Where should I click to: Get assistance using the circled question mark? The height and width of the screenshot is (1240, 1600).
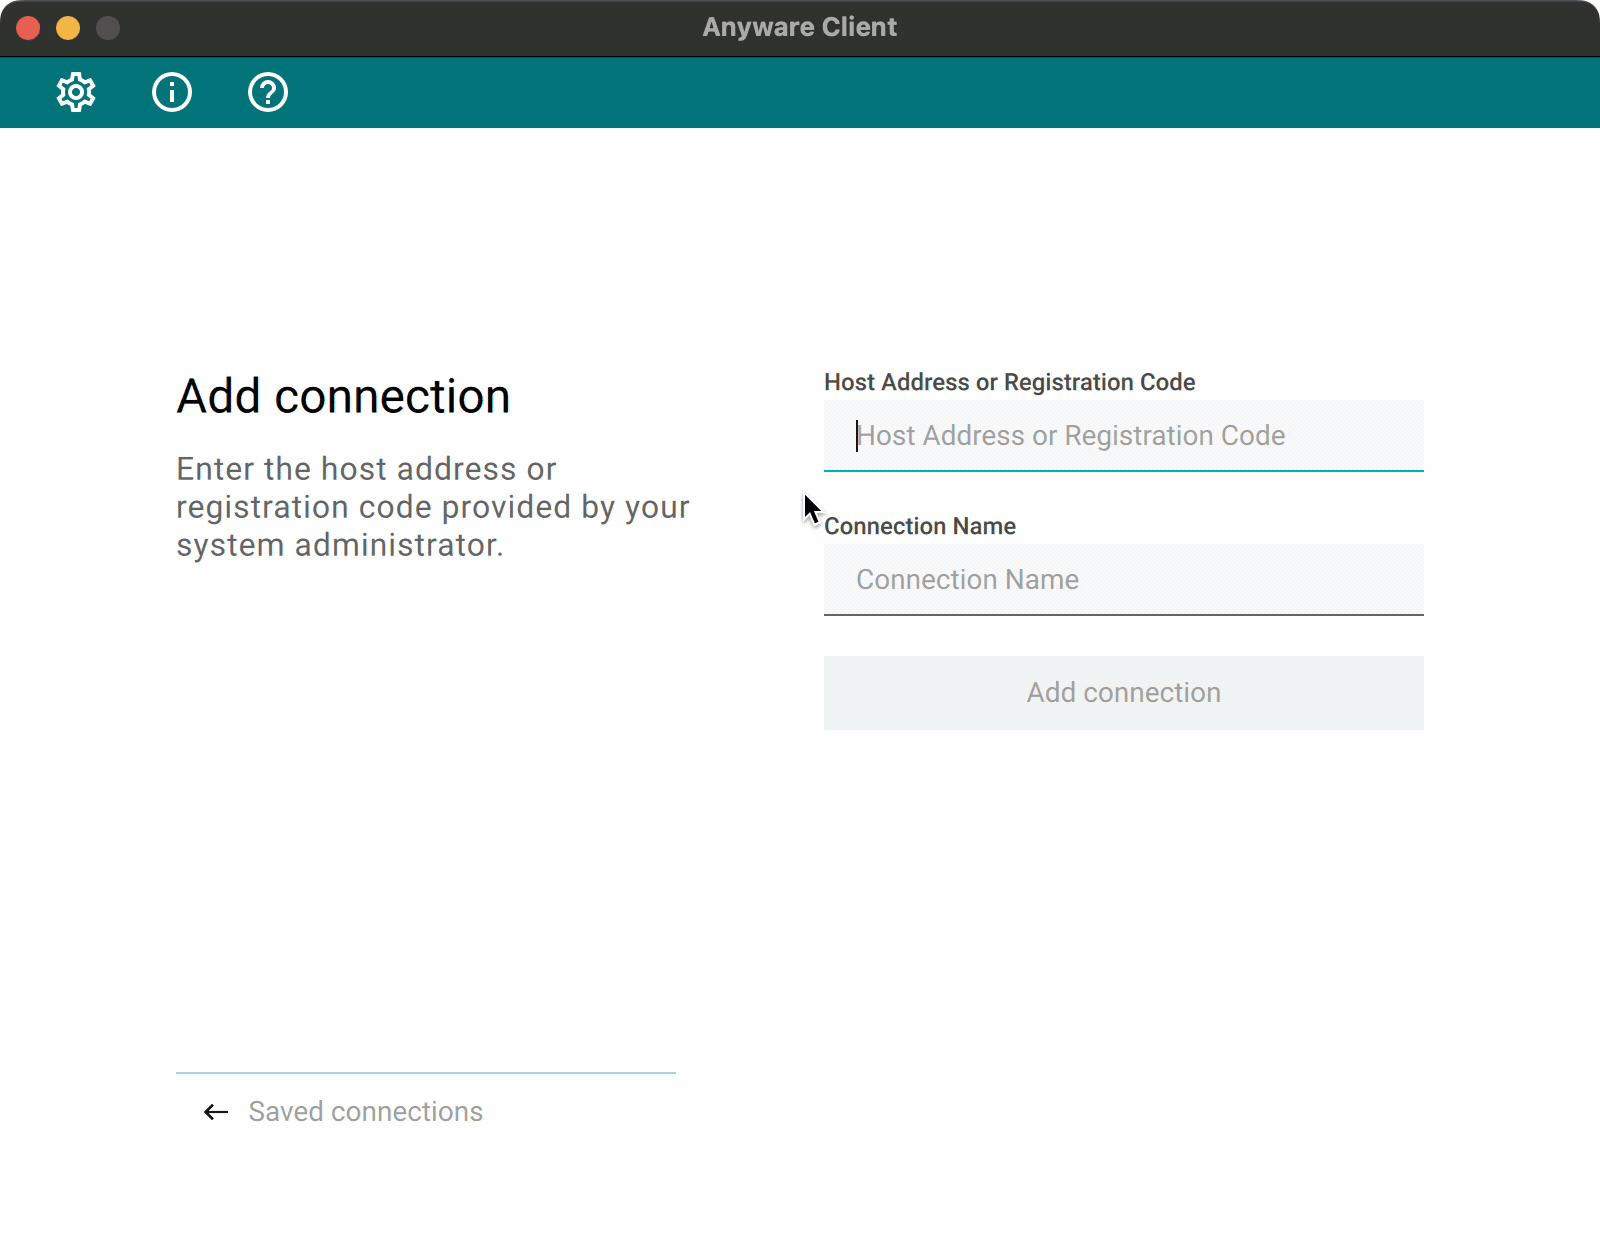pyautogui.click(x=267, y=92)
